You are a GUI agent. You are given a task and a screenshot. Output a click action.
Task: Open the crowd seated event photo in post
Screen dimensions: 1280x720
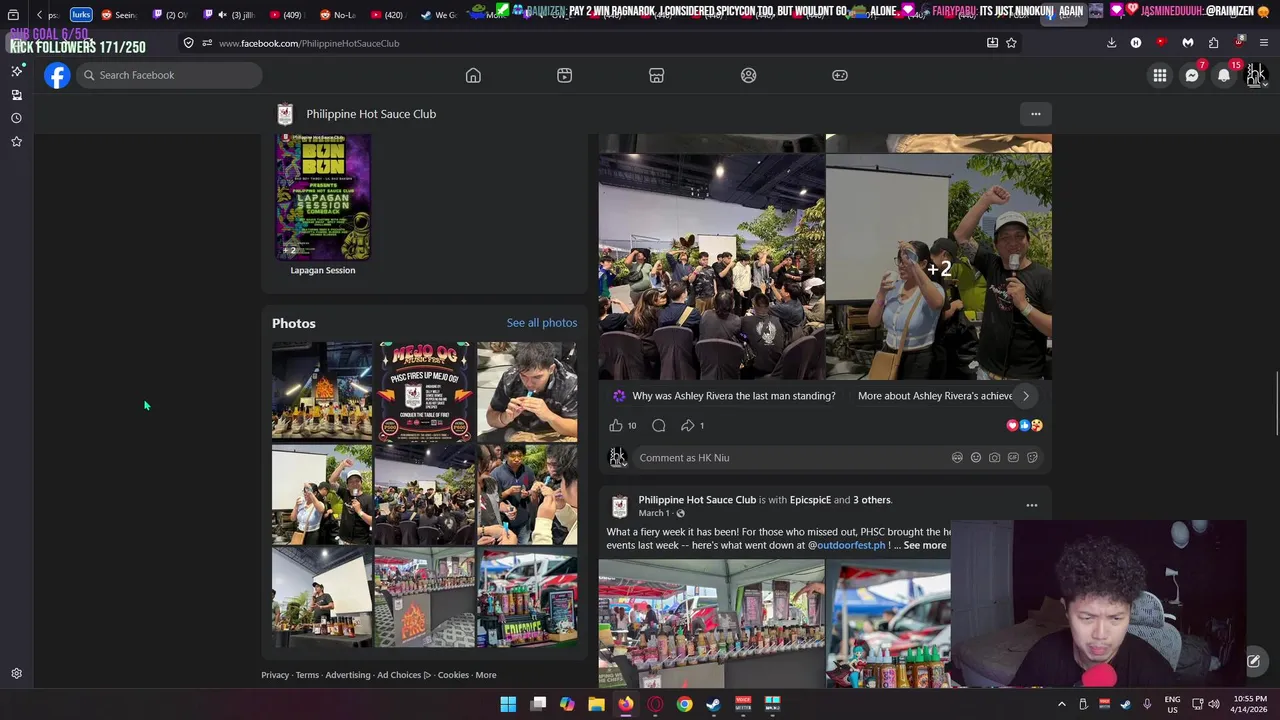tap(712, 268)
